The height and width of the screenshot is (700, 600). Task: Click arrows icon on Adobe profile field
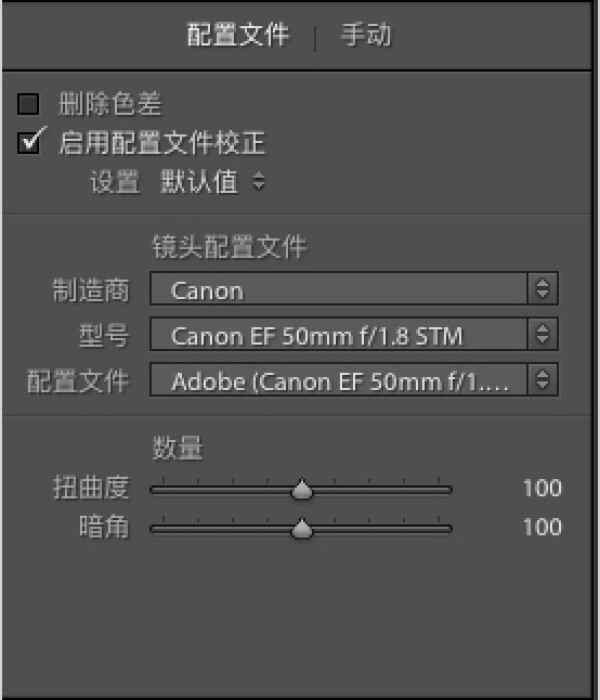click(543, 380)
